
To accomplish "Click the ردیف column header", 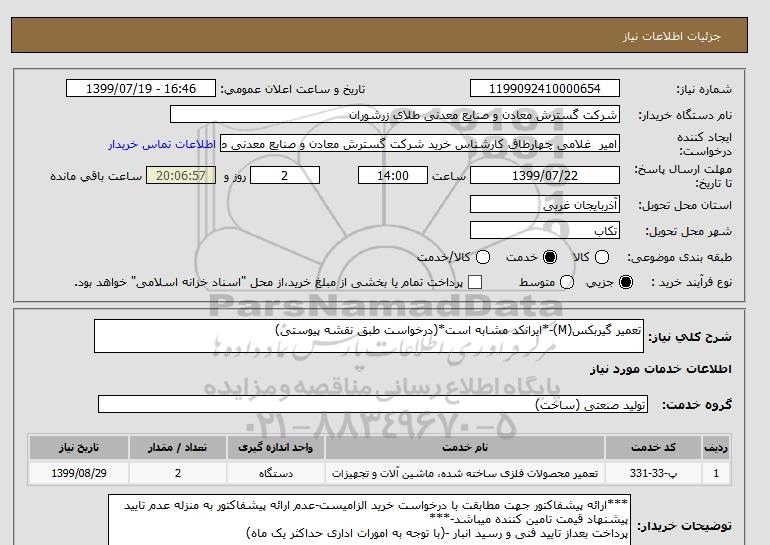I will point(716,447).
